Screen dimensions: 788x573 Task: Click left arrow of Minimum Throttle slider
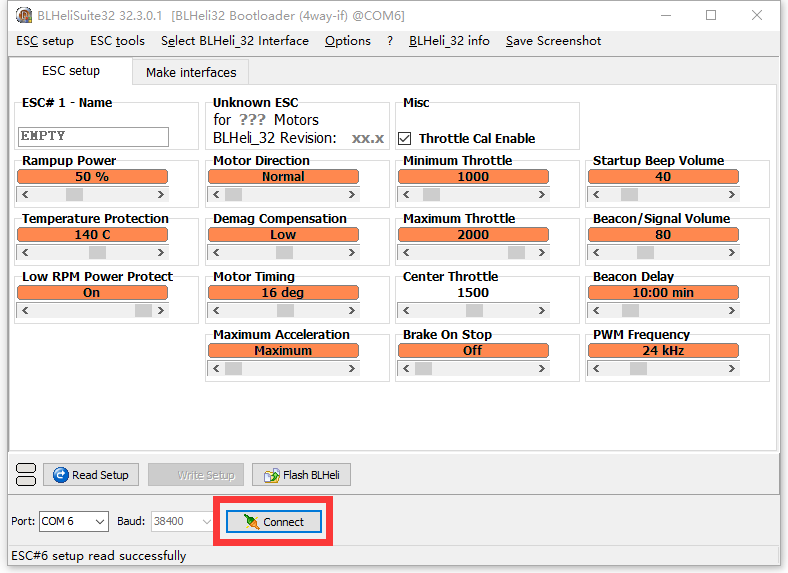[406, 195]
